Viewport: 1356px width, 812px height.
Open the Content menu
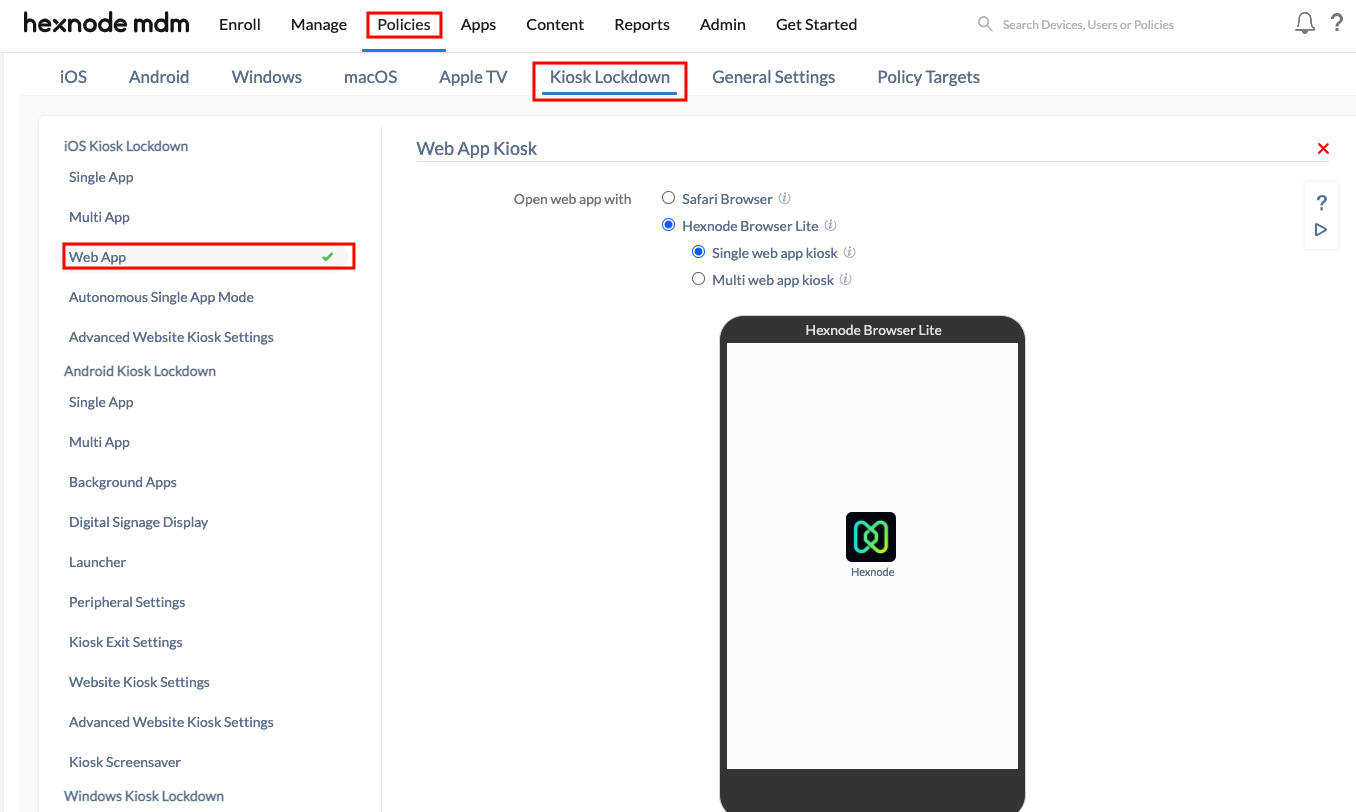click(555, 24)
